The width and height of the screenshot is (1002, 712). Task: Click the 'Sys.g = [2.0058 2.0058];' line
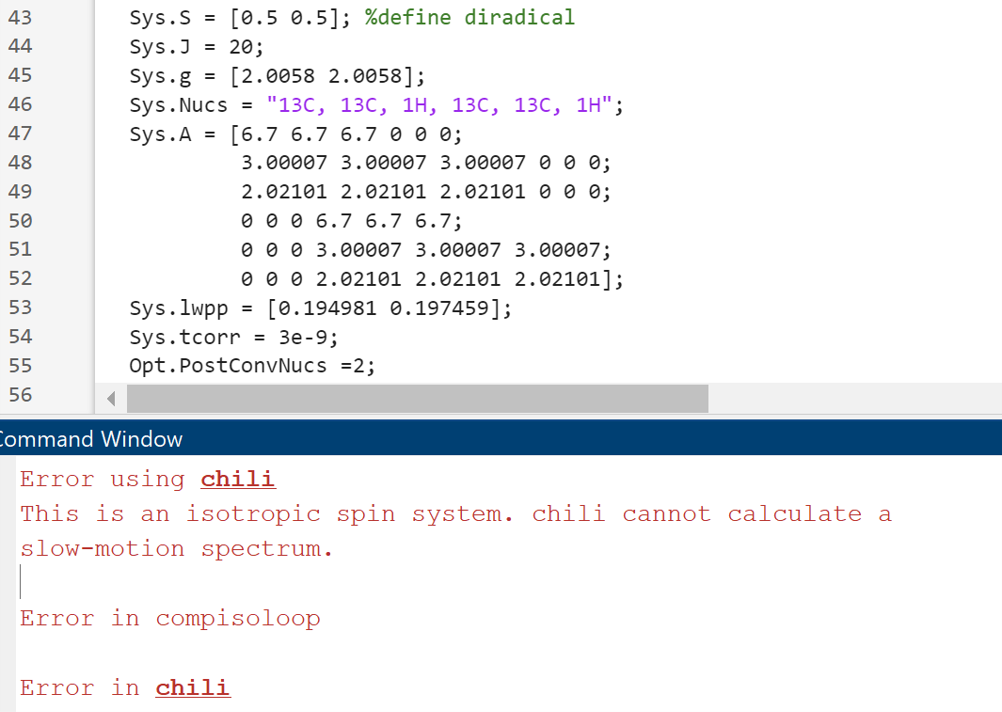coord(277,76)
